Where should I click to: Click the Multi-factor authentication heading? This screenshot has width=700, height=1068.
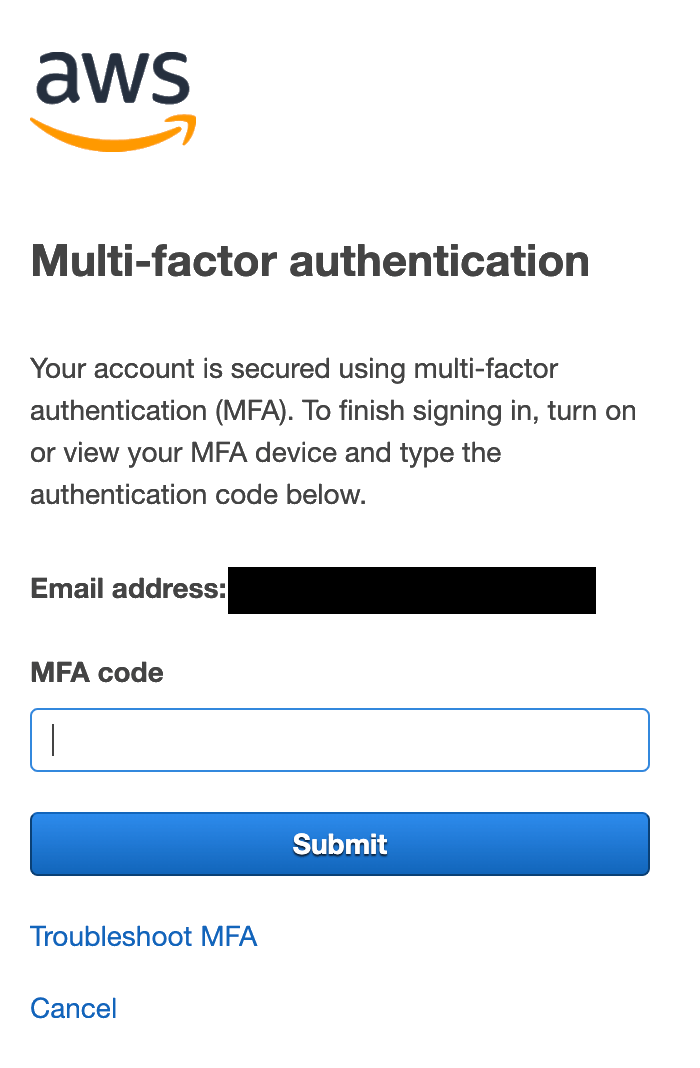tap(310, 262)
